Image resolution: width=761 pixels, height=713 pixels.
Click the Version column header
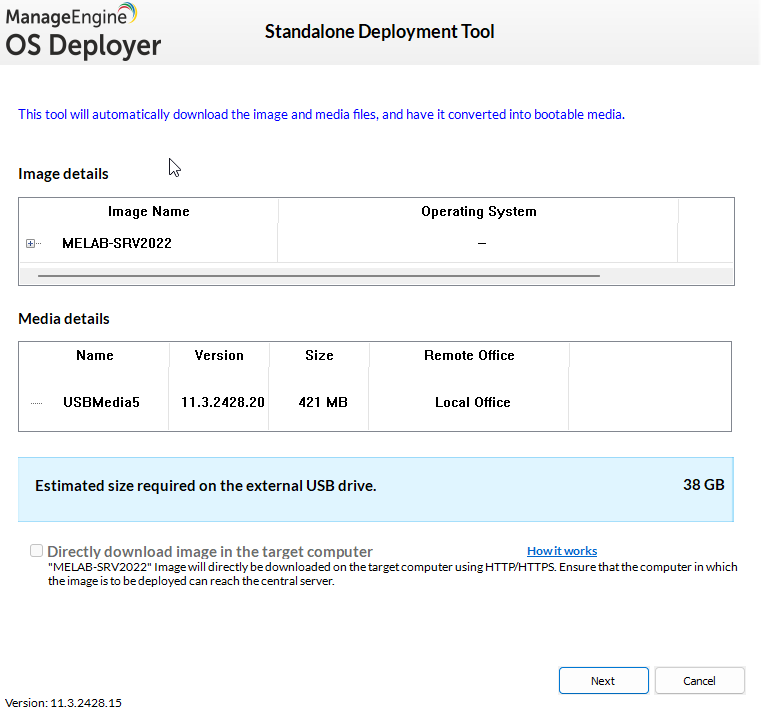[x=219, y=356]
